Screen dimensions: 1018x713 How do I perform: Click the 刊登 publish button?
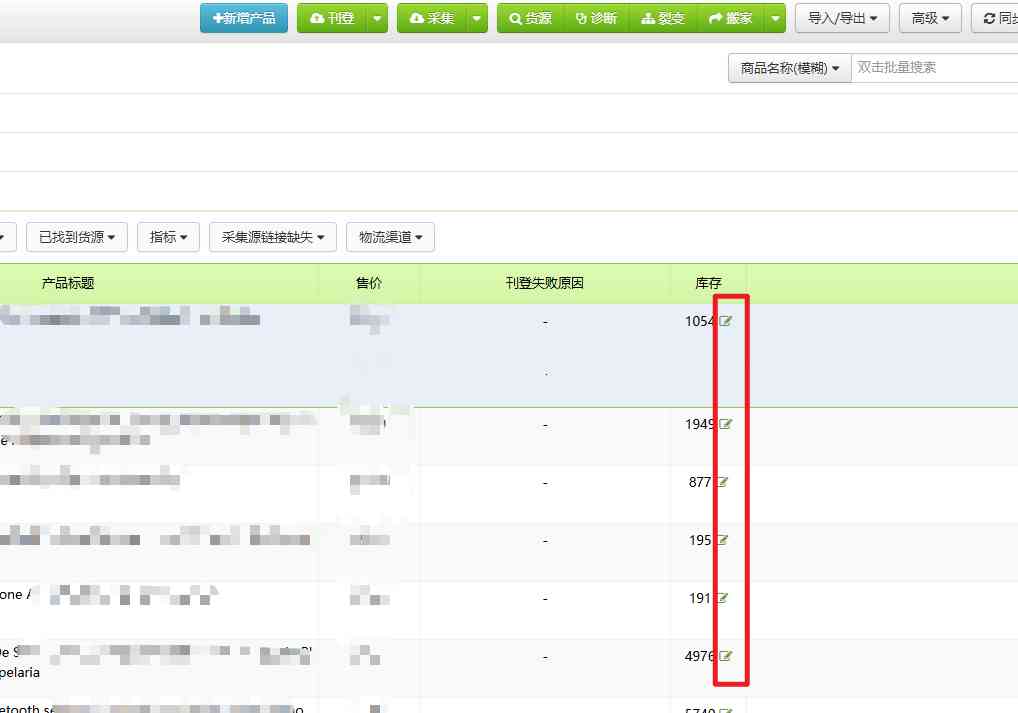click(x=332, y=18)
